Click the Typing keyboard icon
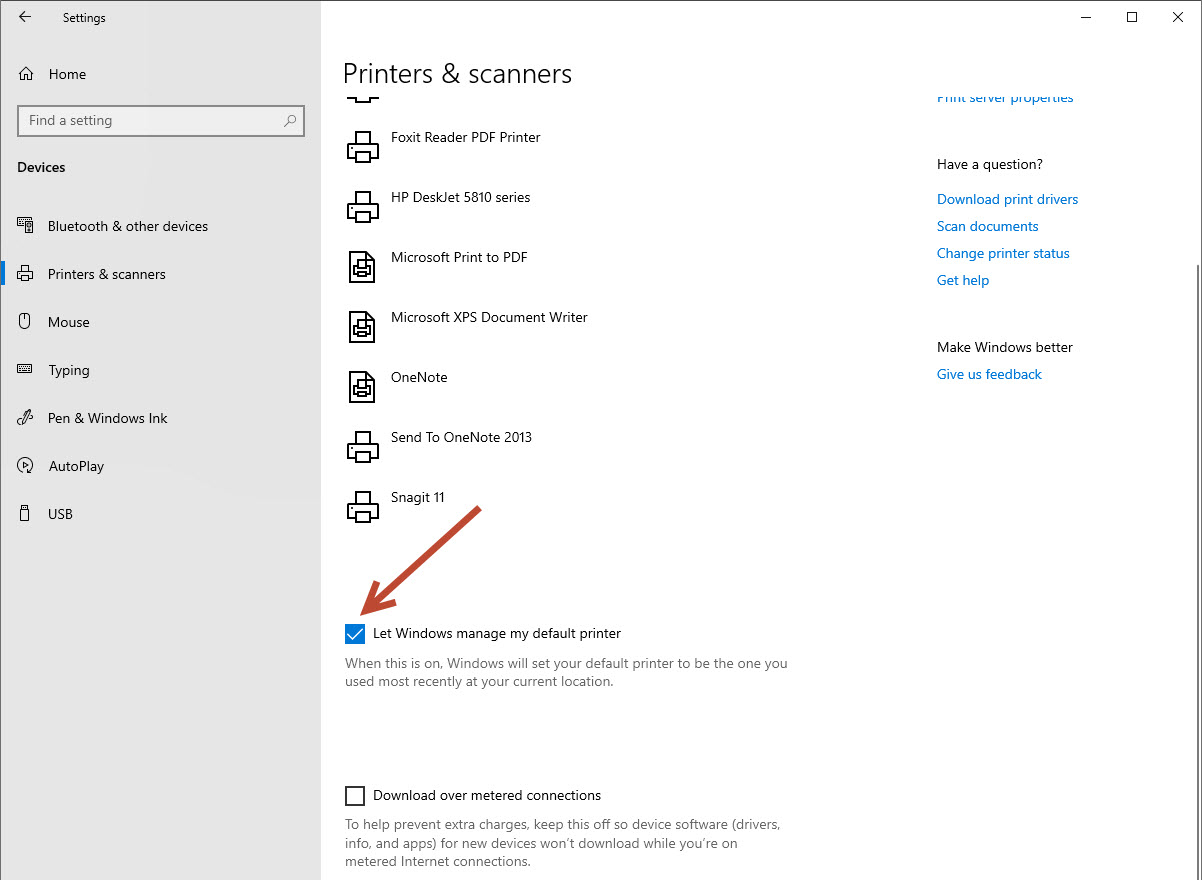 pos(26,370)
